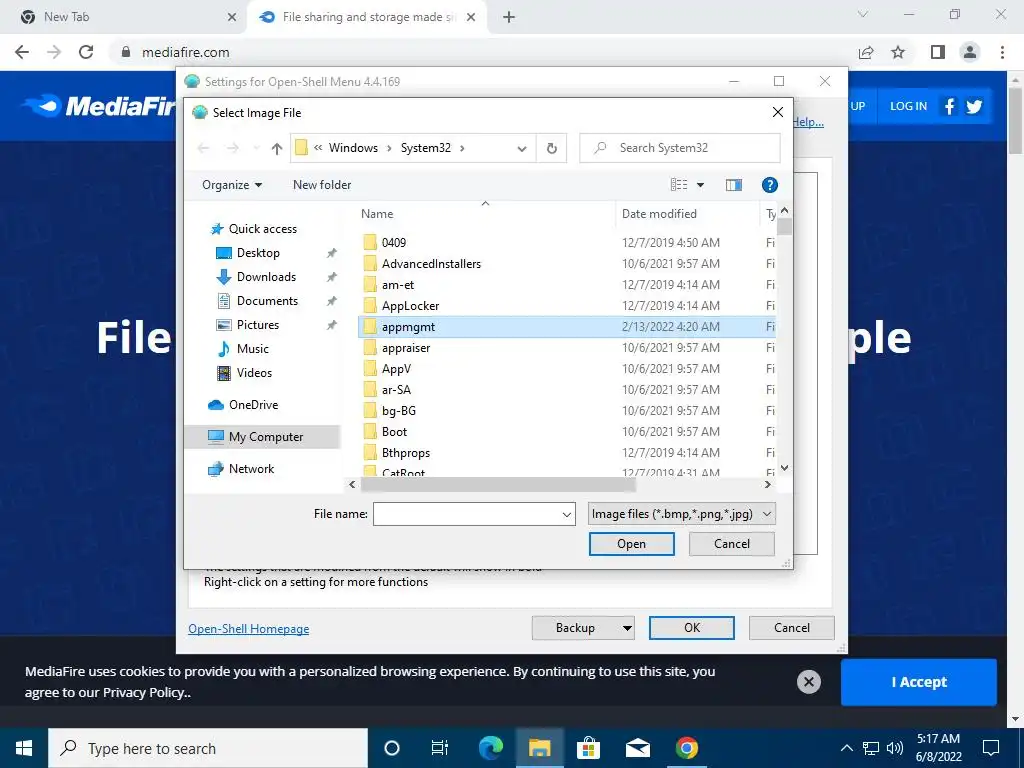Bookmark this page with the star icon
Viewport: 1024px width, 768px height.
coord(898,52)
